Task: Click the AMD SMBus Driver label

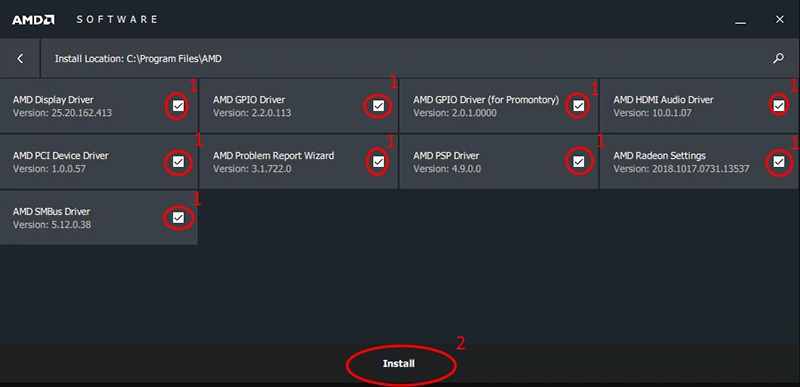Action: [51, 212]
